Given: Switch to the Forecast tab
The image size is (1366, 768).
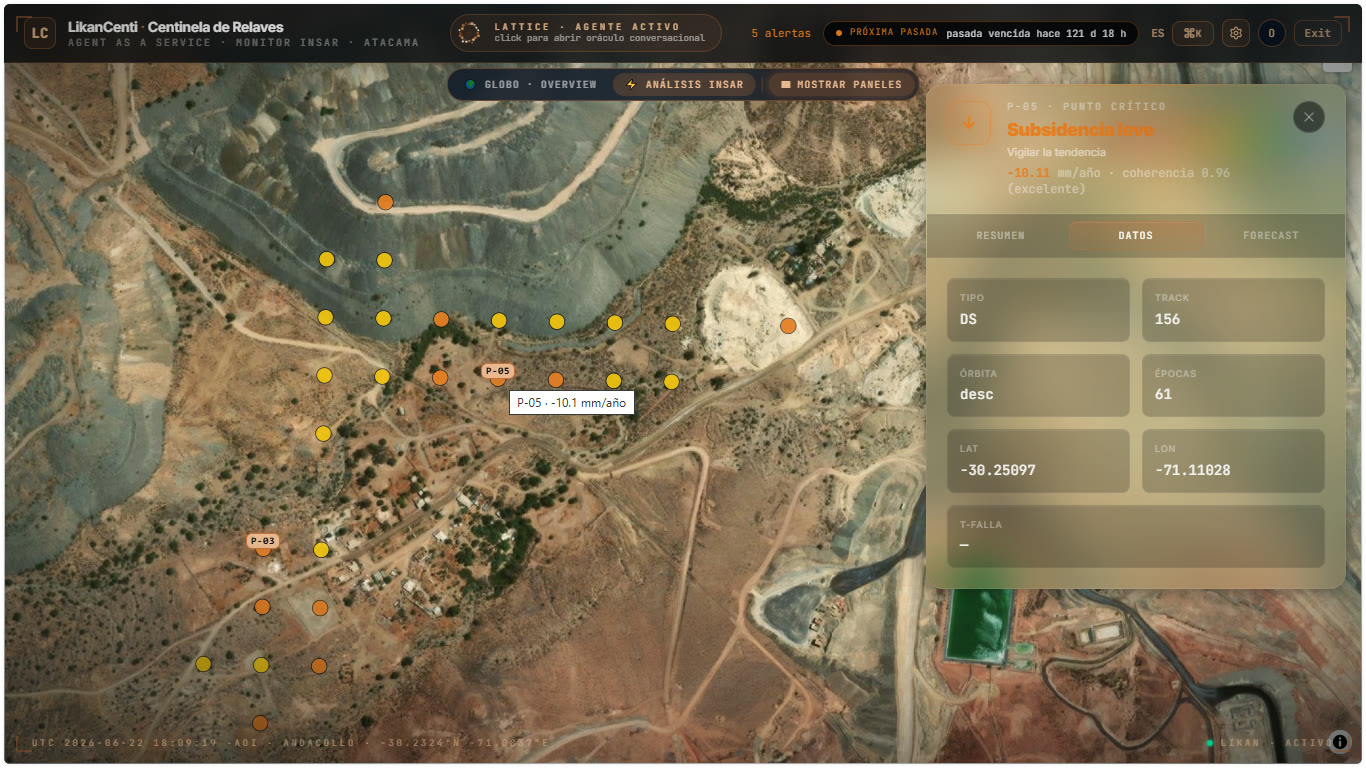Looking at the screenshot, I should coord(1270,235).
